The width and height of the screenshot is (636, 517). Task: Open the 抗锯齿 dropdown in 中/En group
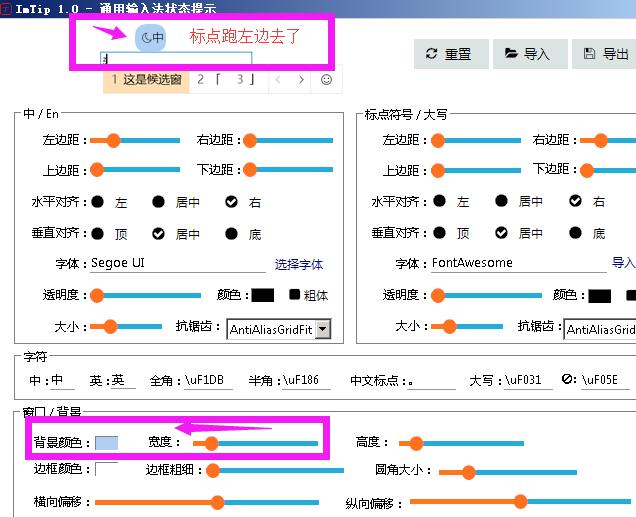pos(322,328)
